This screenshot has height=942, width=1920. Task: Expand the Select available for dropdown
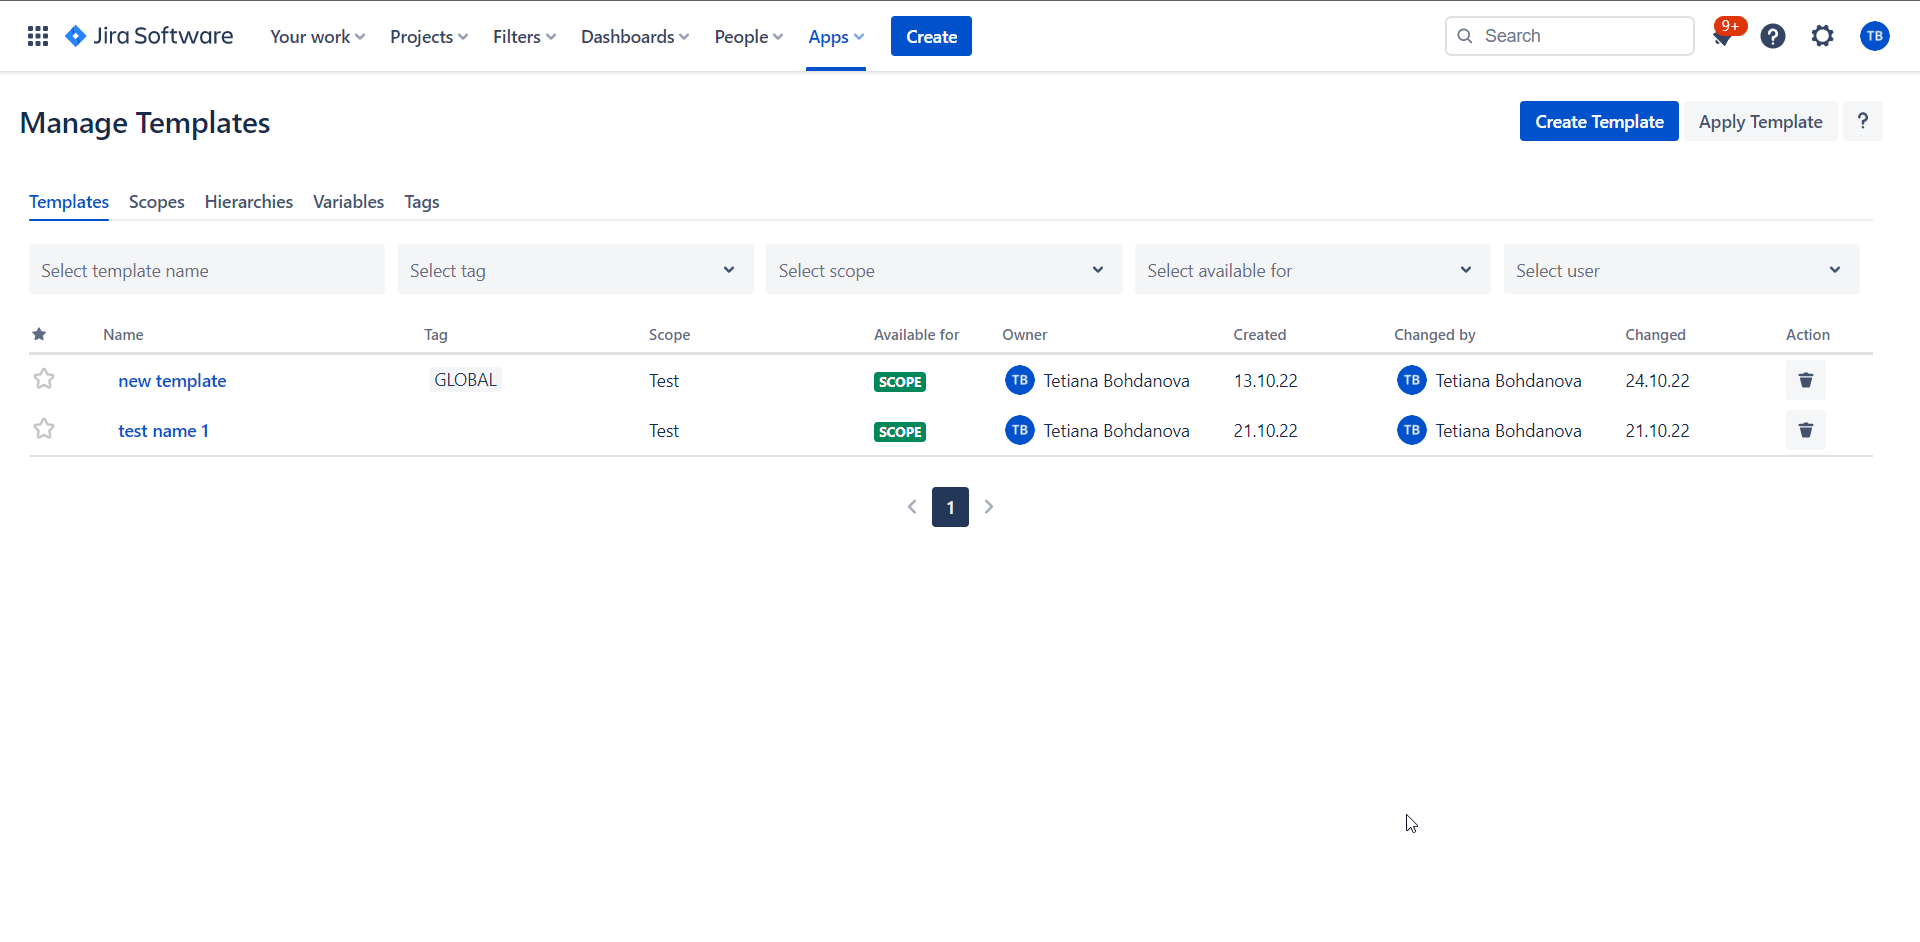[1312, 270]
